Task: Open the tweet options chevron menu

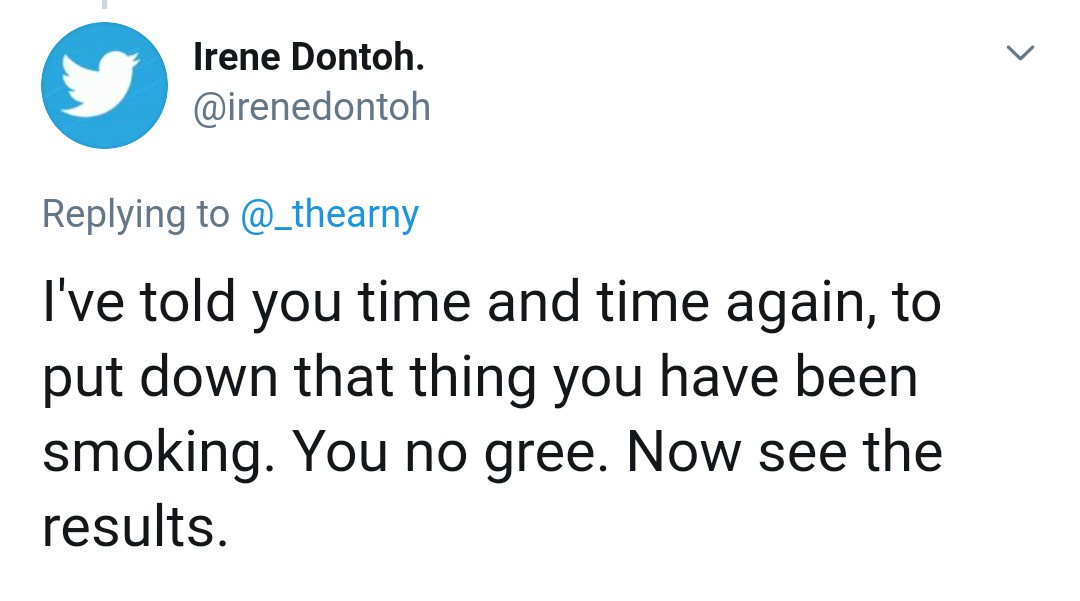Action: [1020, 54]
